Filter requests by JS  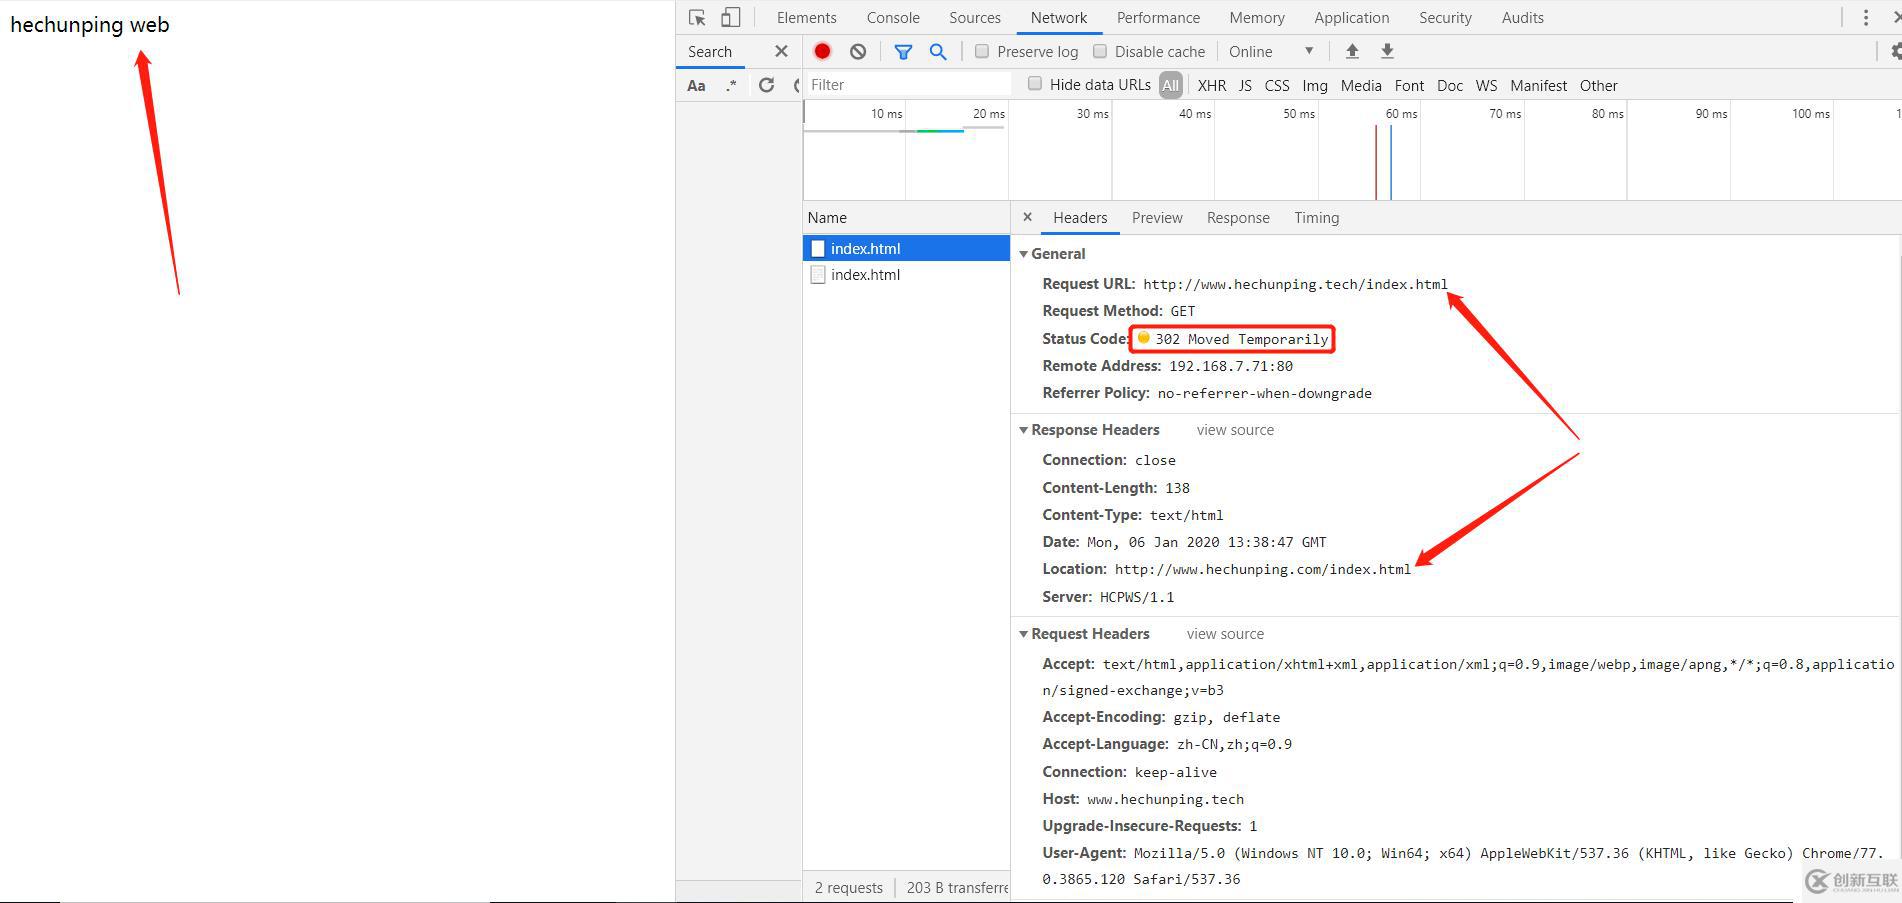coord(1245,85)
